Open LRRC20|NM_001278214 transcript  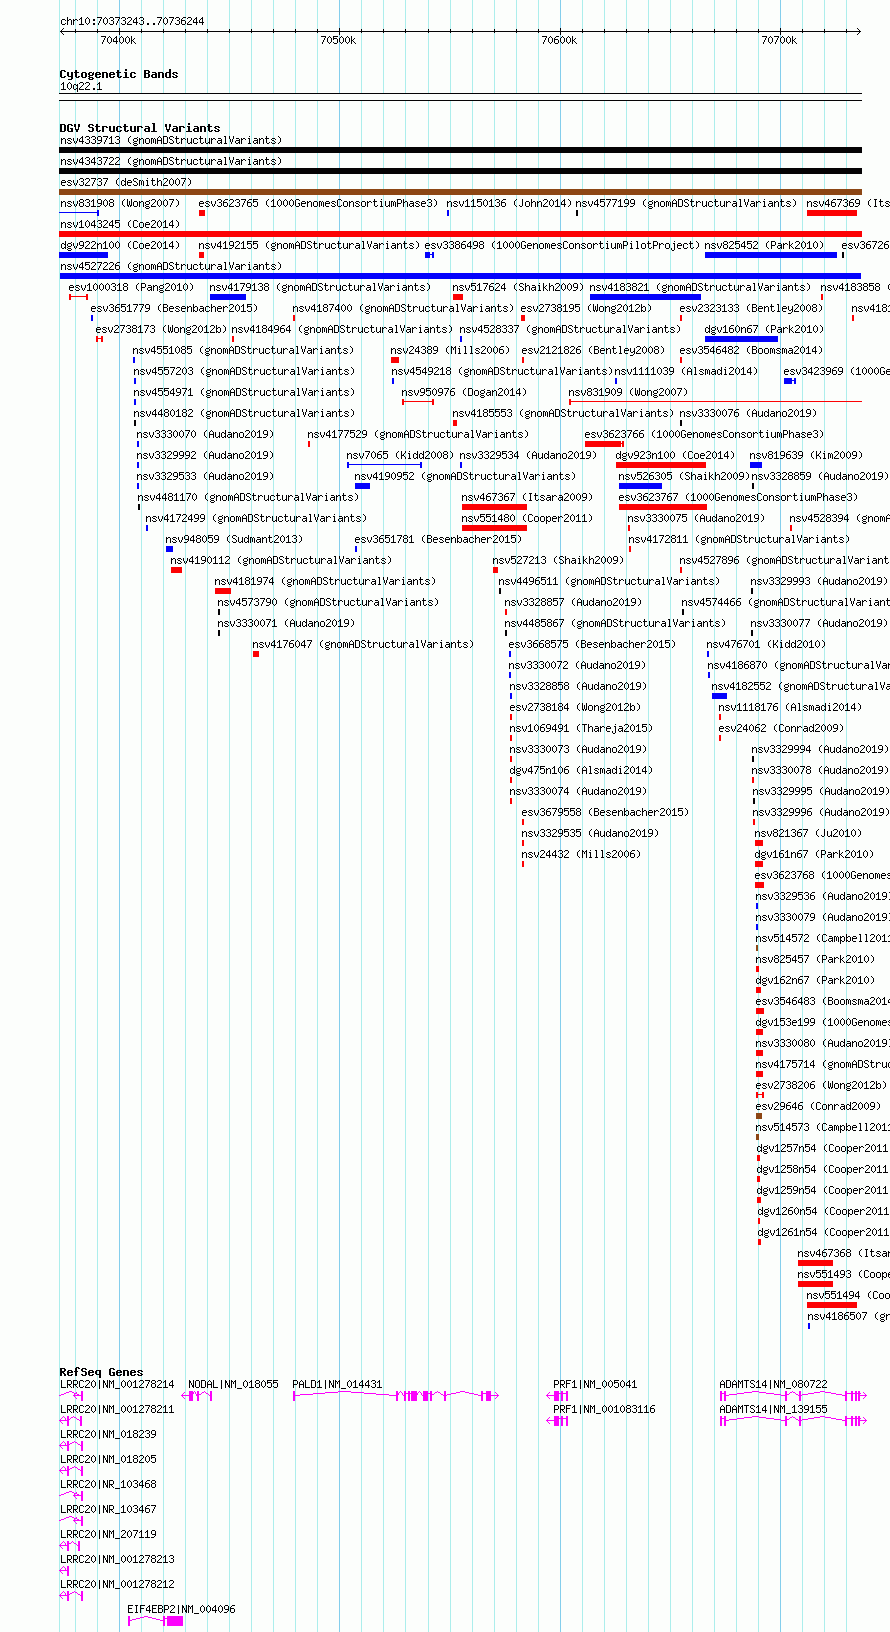[117, 1384]
